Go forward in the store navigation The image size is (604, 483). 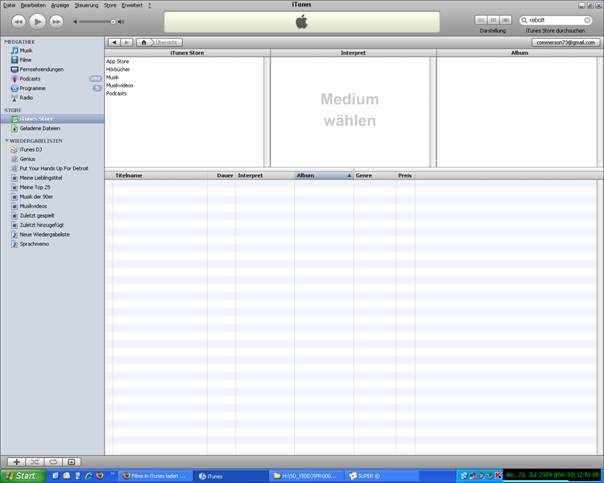click(127, 42)
